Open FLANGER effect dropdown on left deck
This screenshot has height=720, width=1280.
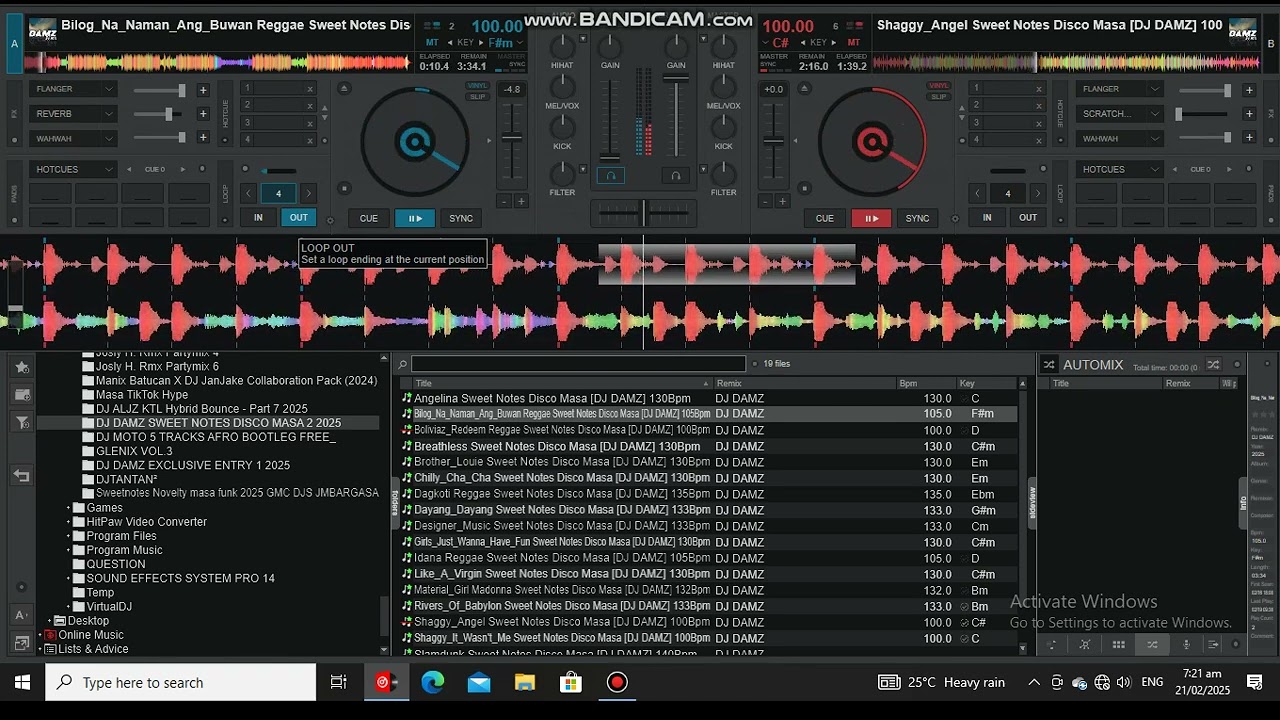pyautogui.click(x=73, y=89)
